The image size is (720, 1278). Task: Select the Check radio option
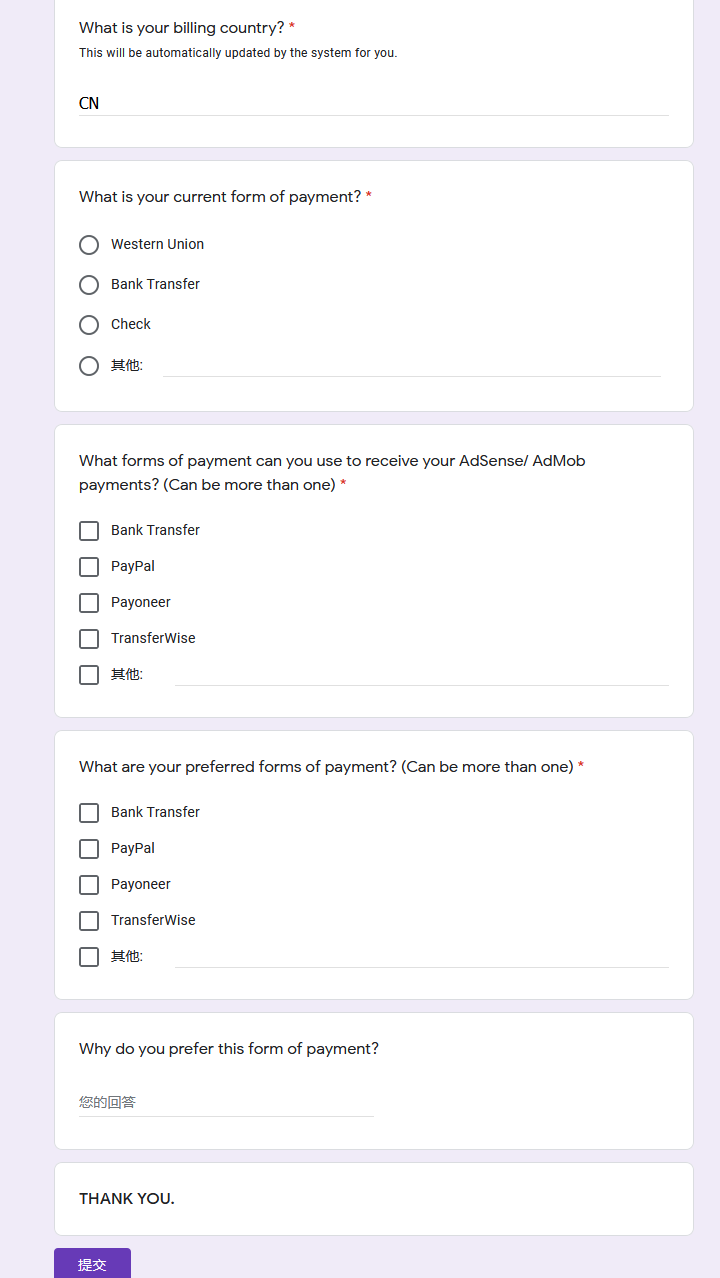coord(89,325)
